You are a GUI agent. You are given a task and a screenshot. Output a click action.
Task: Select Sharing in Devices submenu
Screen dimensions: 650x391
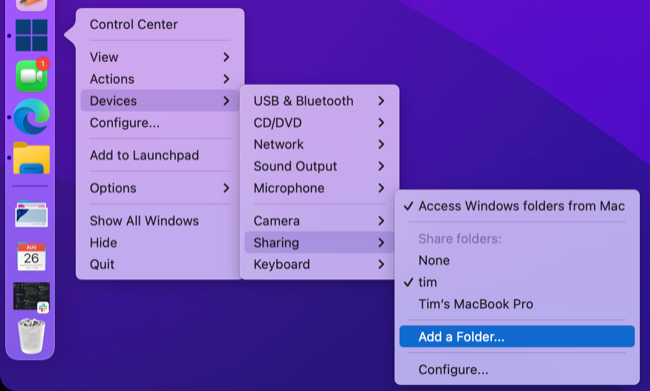(x=319, y=243)
